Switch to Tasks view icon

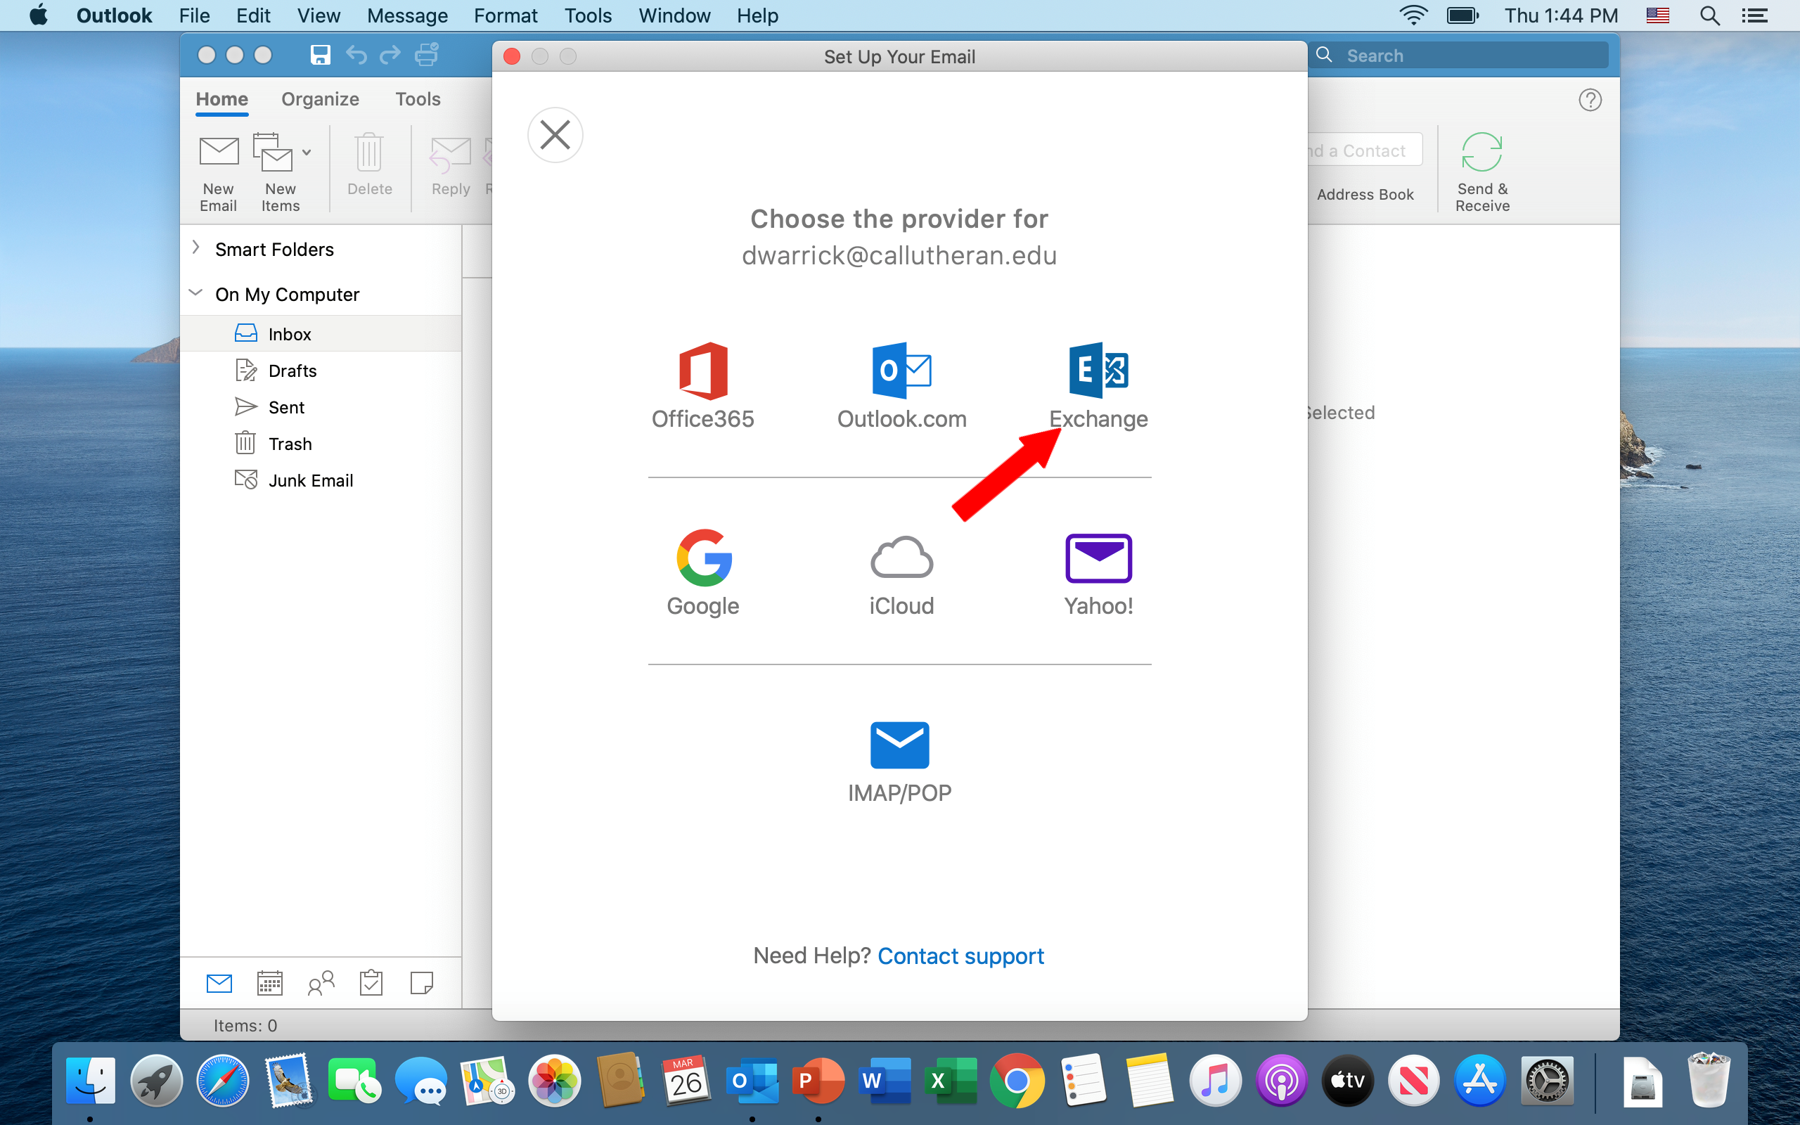pyautogui.click(x=371, y=984)
